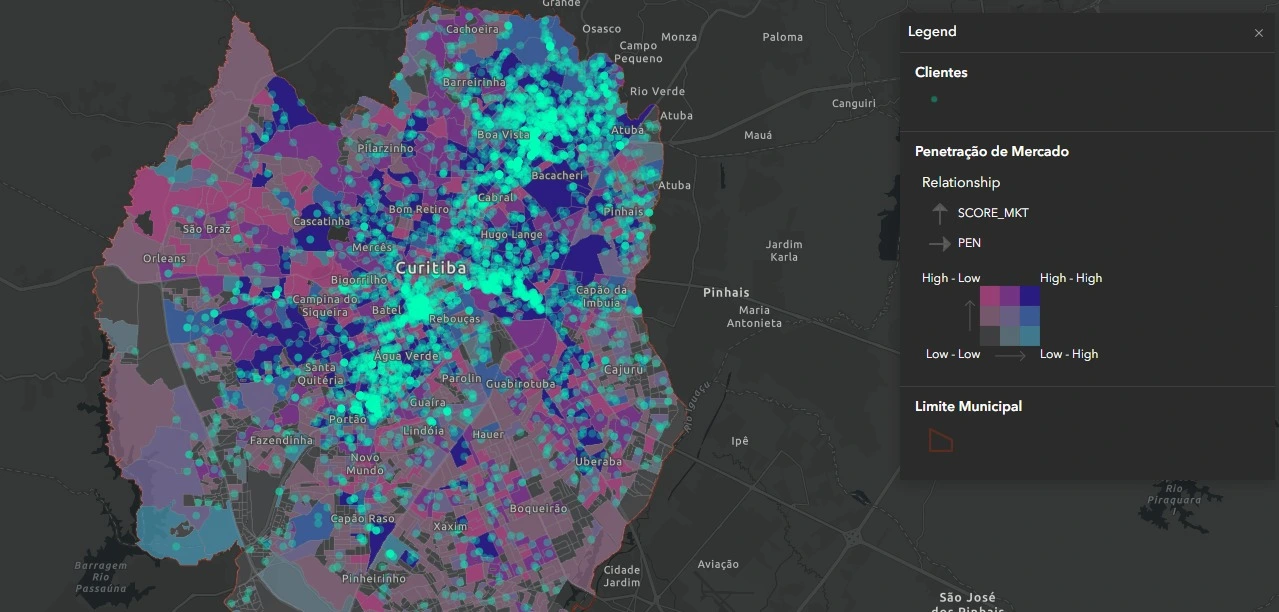Click the Boa Vista neighborhood label
The height and width of the screenshot is (612, 1279).
click(x=503, y=135)
